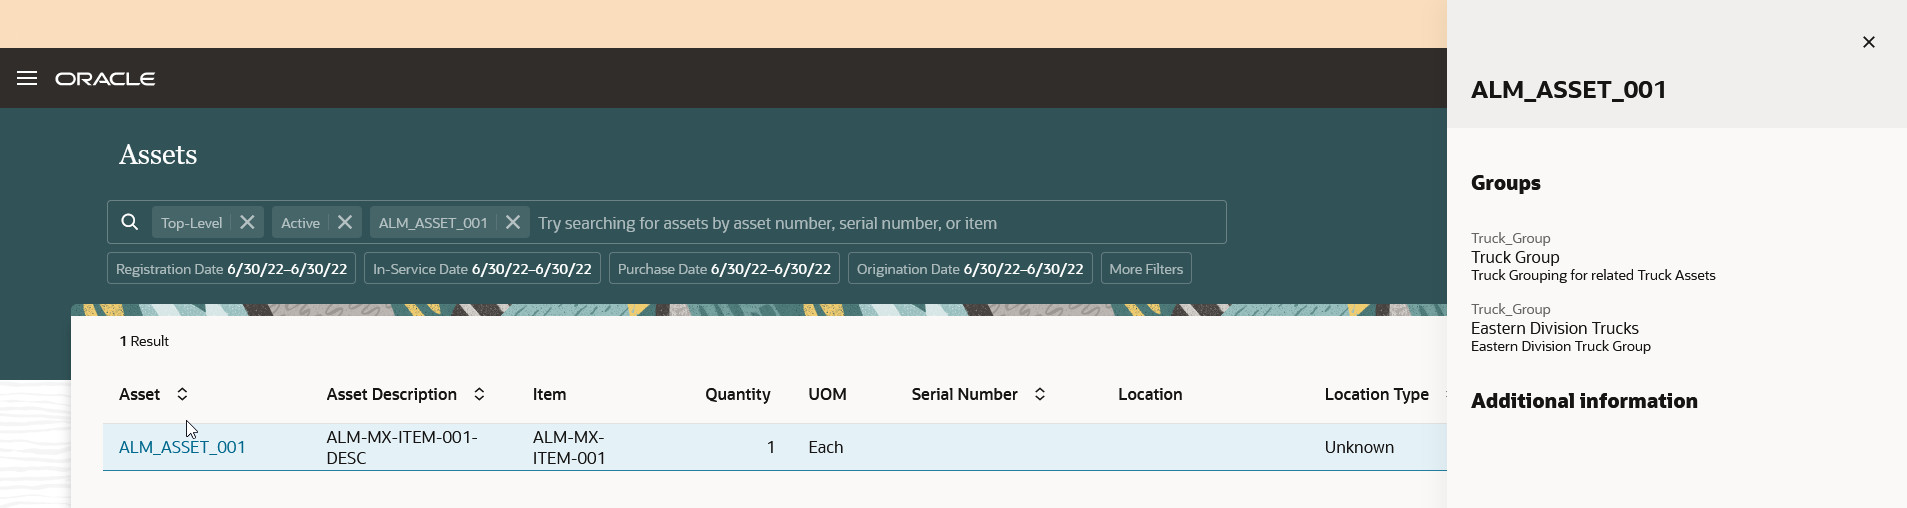Click Eastern Division Truck Group description
This screenshot has width=1907, height=508.
pyautogui.click(x=1560, y=346)
